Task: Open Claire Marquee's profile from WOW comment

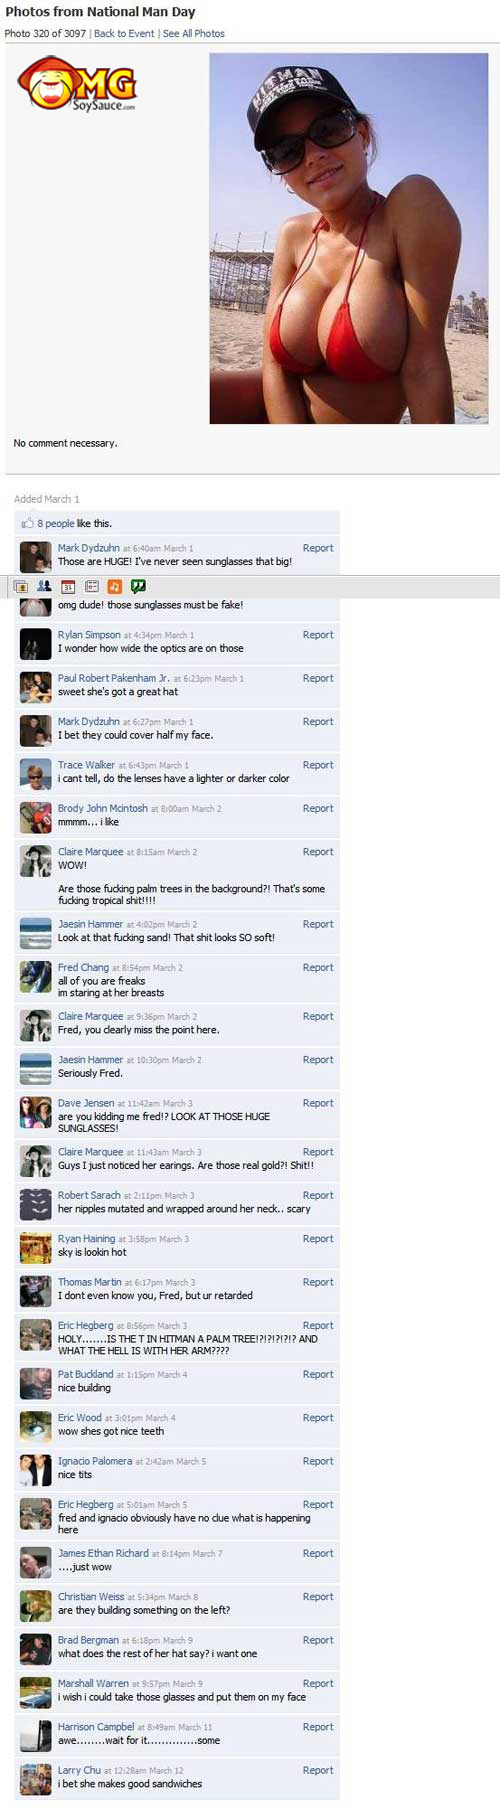Action: click(x=90, y=852)
